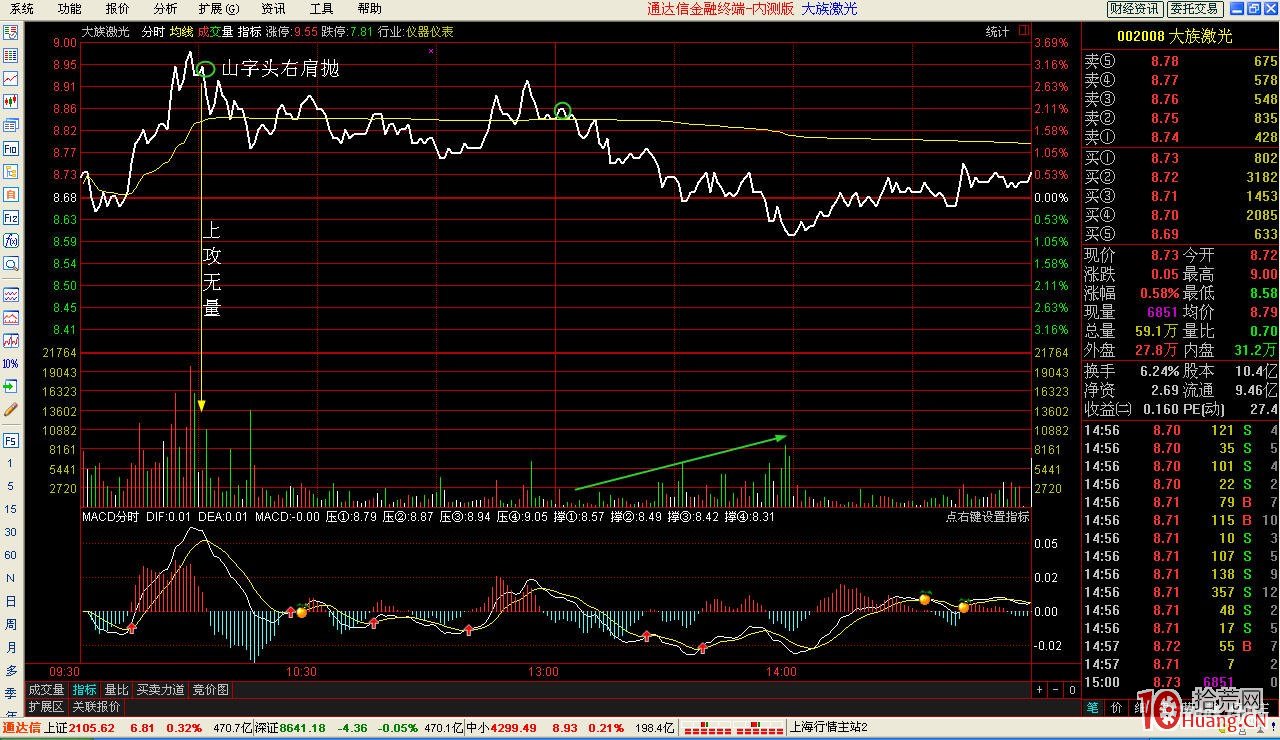Image resolution: width=1280 pixels, height=740 pixels.
Task: Switch to the 30-minute period
Action: [11, 533]
